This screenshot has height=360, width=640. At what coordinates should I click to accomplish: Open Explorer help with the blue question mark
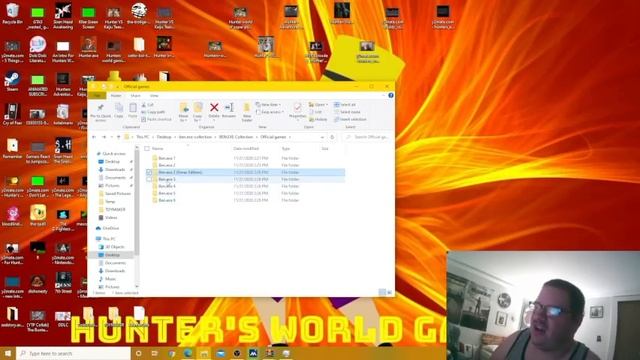click(391, 95)
